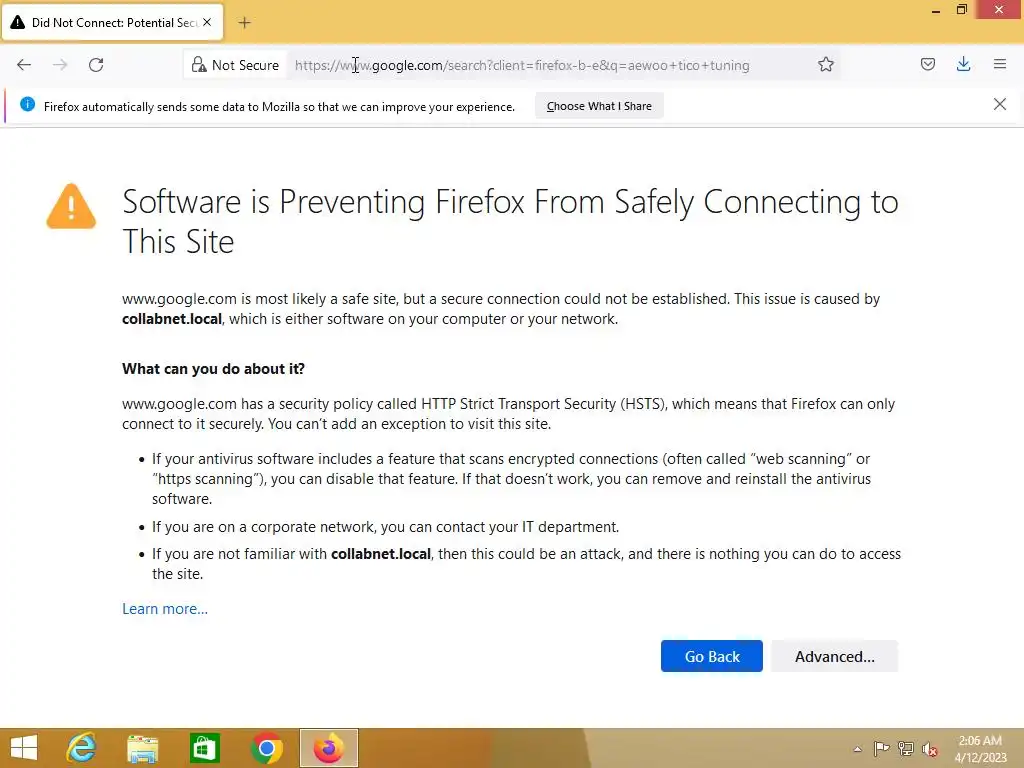
Task: Open the Firefox application menu
Action: point(999,65)
